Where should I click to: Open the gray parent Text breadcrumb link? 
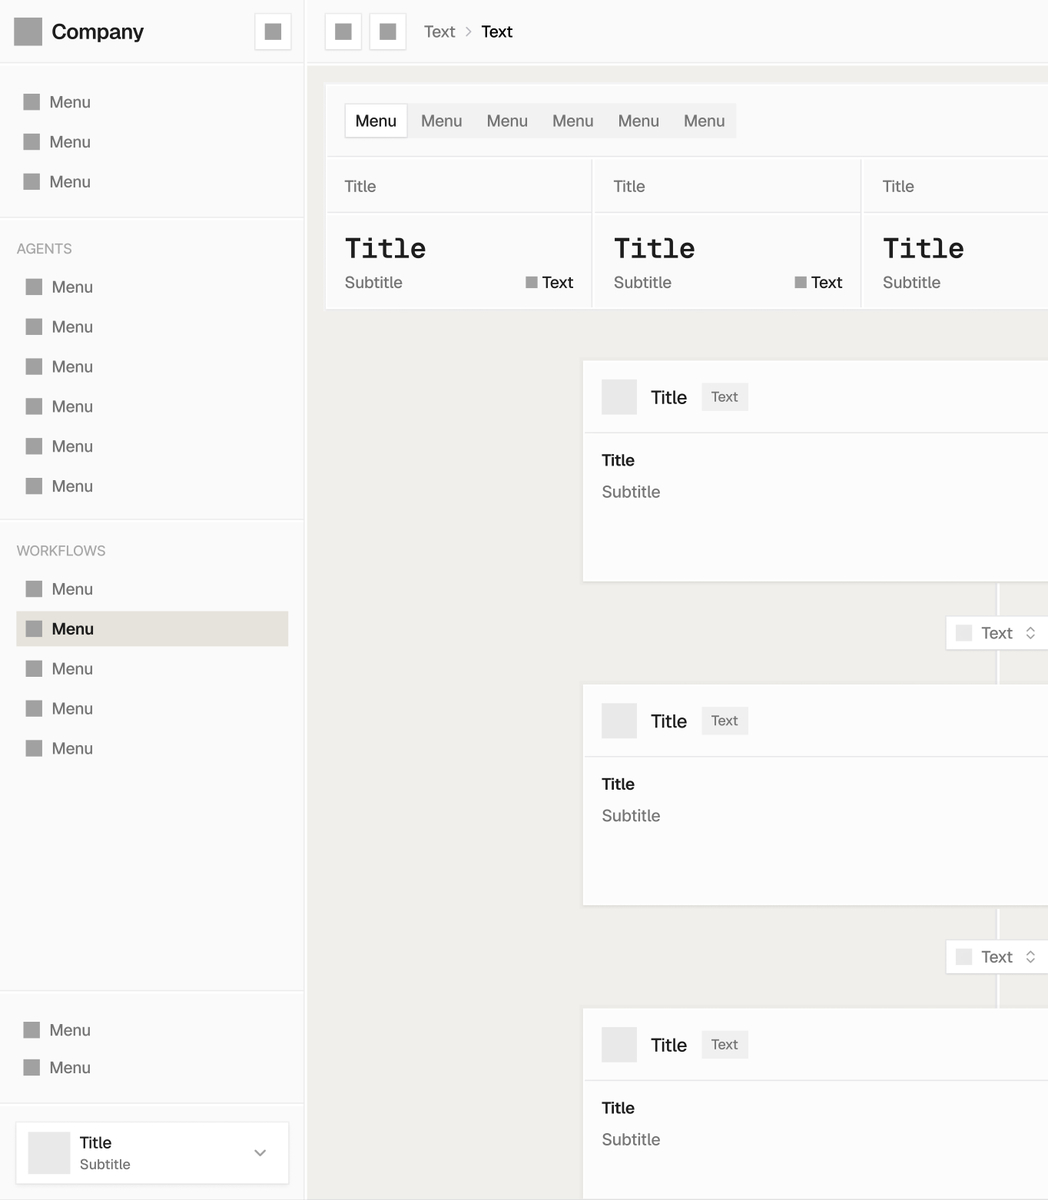439,32
